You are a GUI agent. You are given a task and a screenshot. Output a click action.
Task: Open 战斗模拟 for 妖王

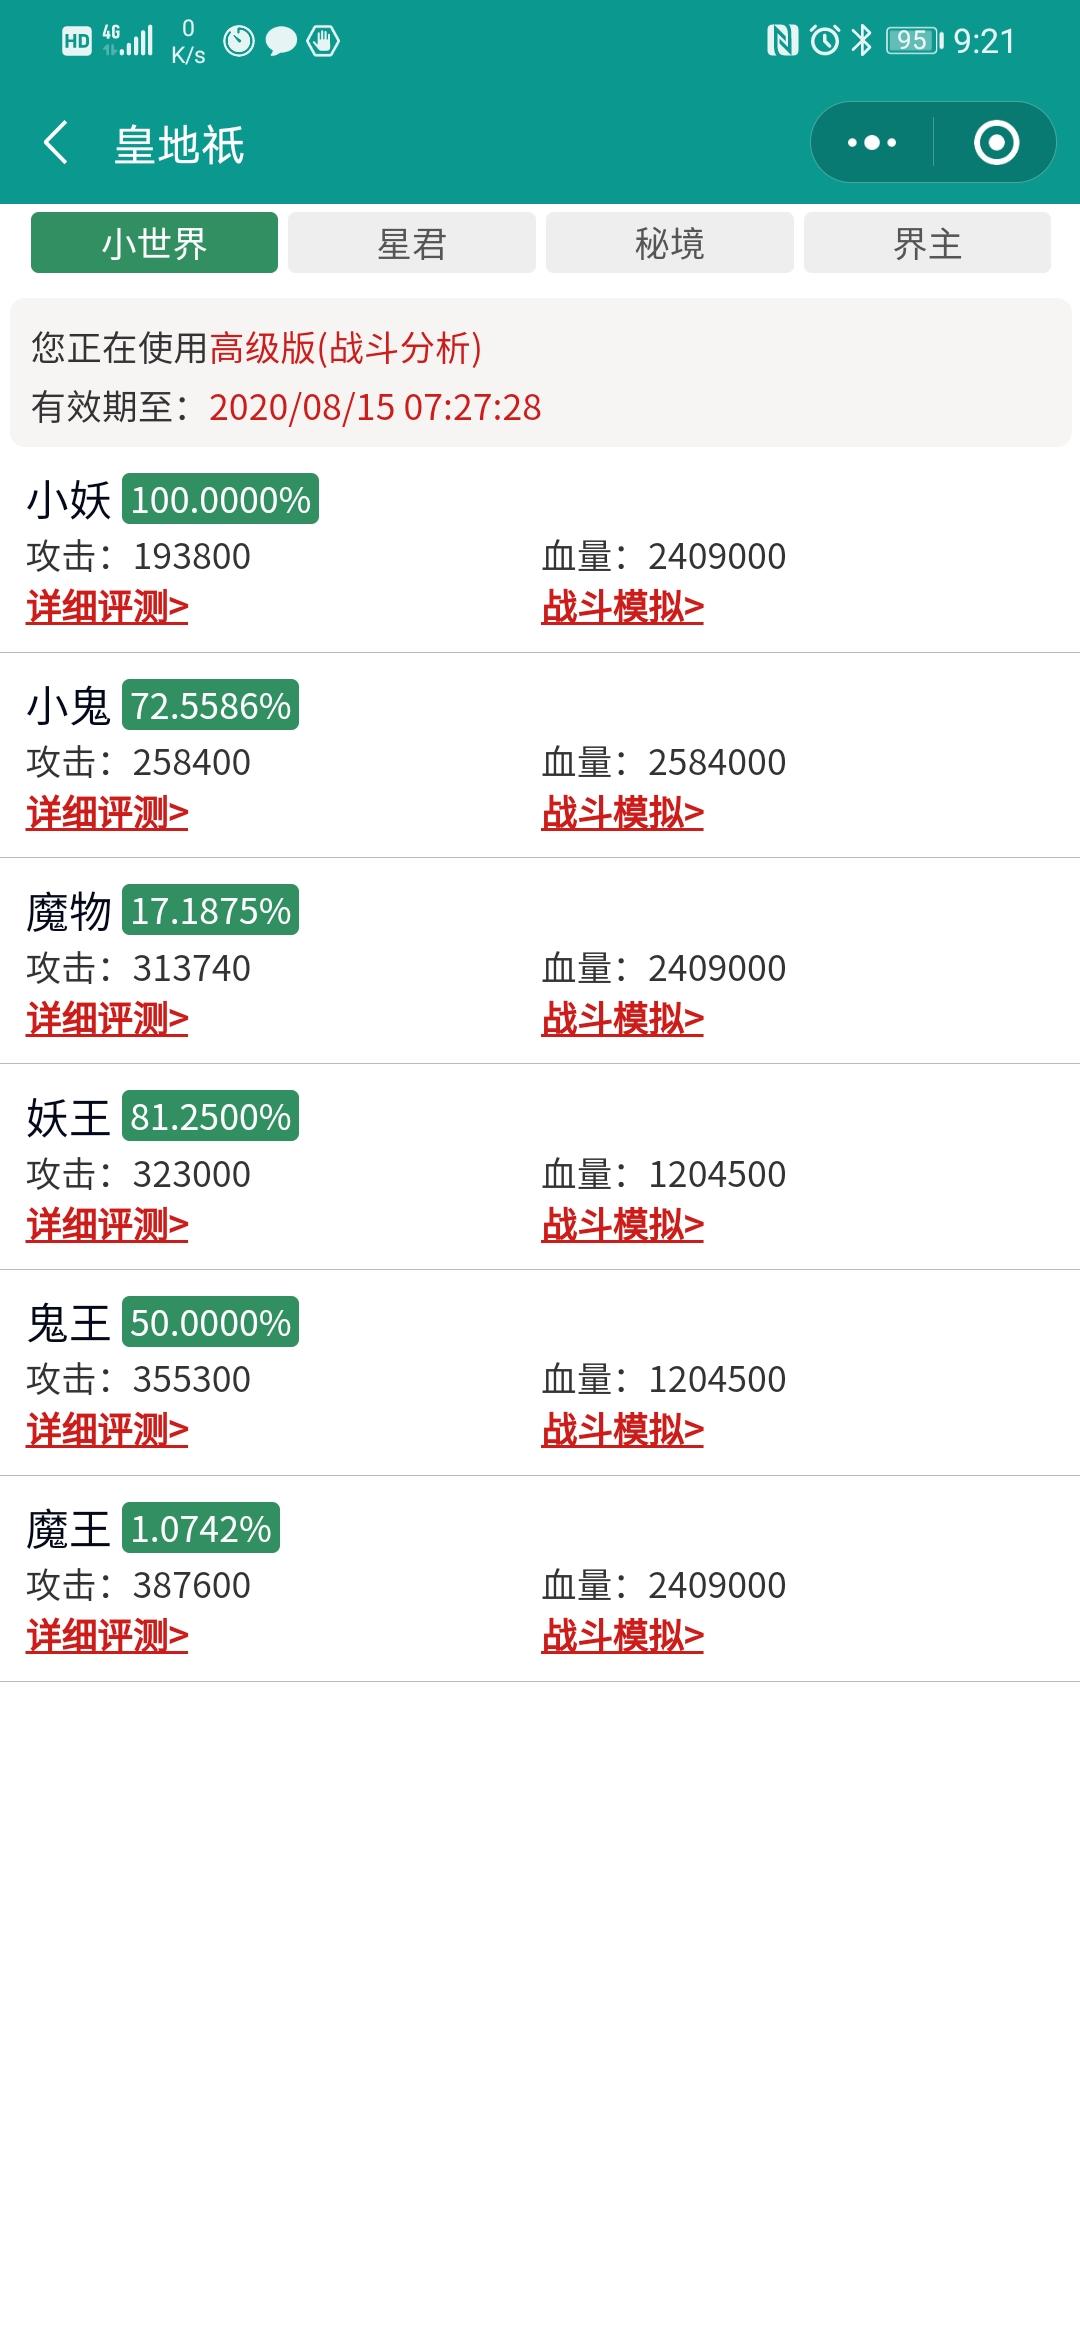point(622,1225)
